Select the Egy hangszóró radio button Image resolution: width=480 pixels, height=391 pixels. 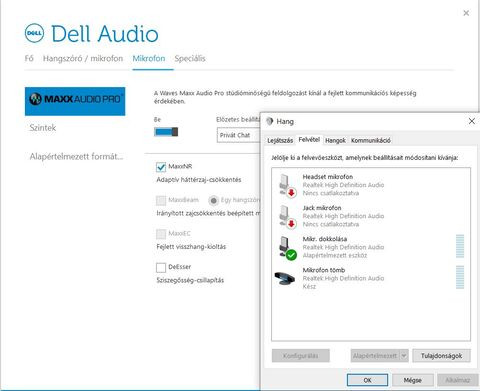[213, 200]
